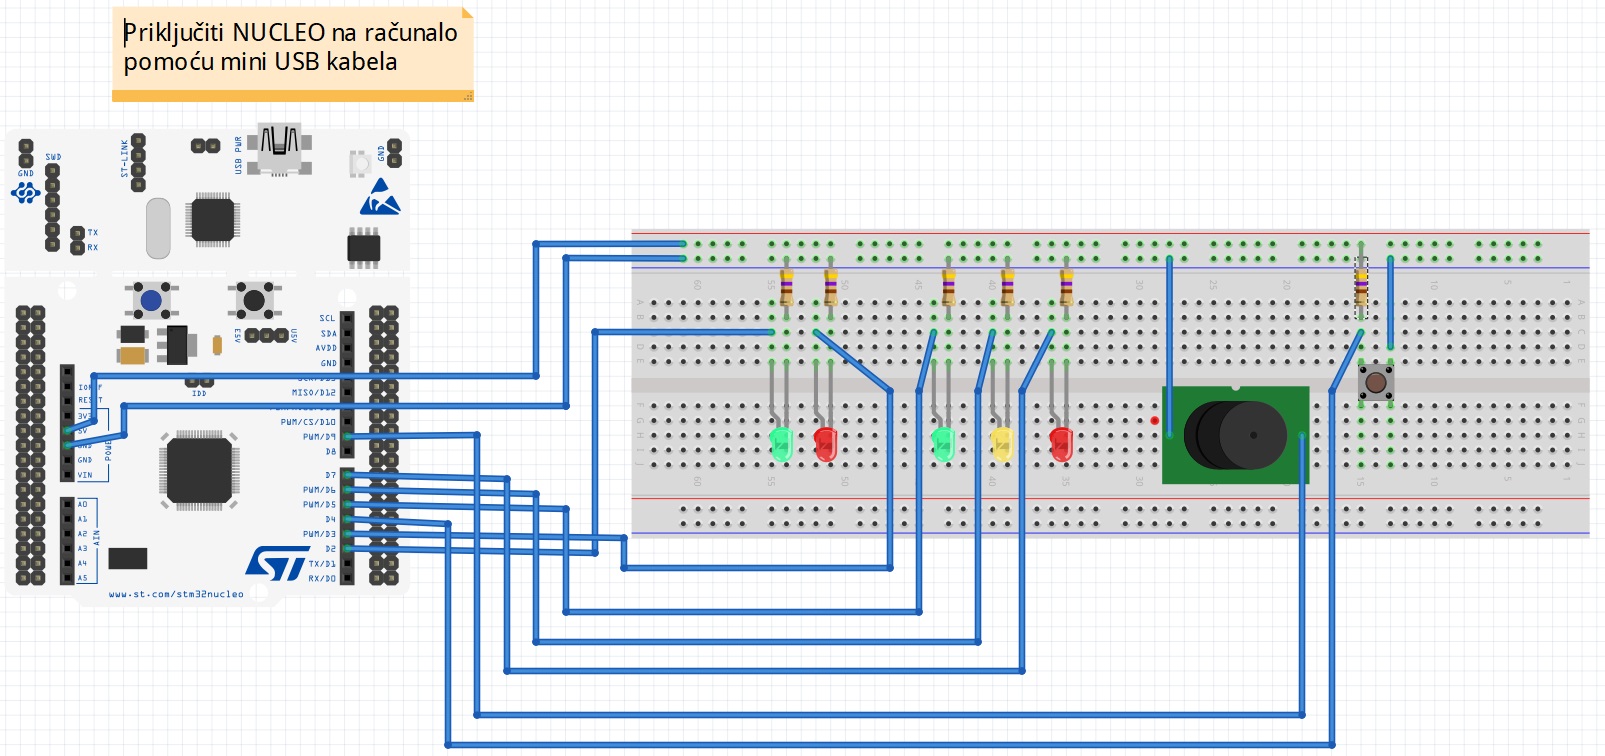Click the MISO/D12 pin label
1605x756 pixels.
click(x=314, y=393)
